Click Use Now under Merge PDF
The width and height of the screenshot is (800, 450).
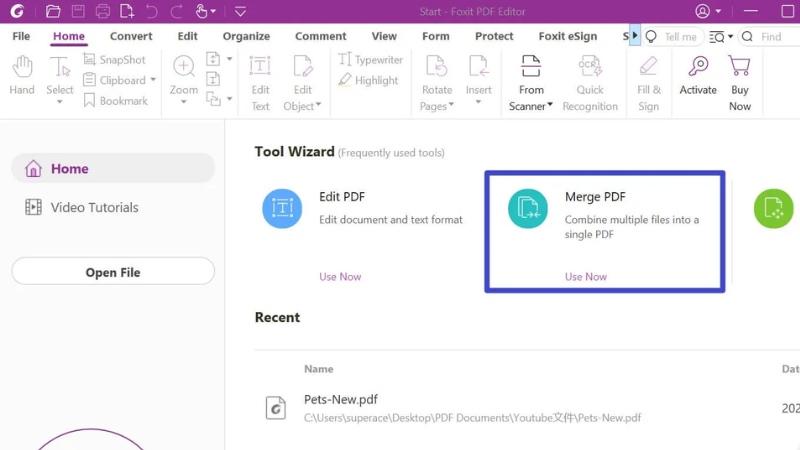586,277
